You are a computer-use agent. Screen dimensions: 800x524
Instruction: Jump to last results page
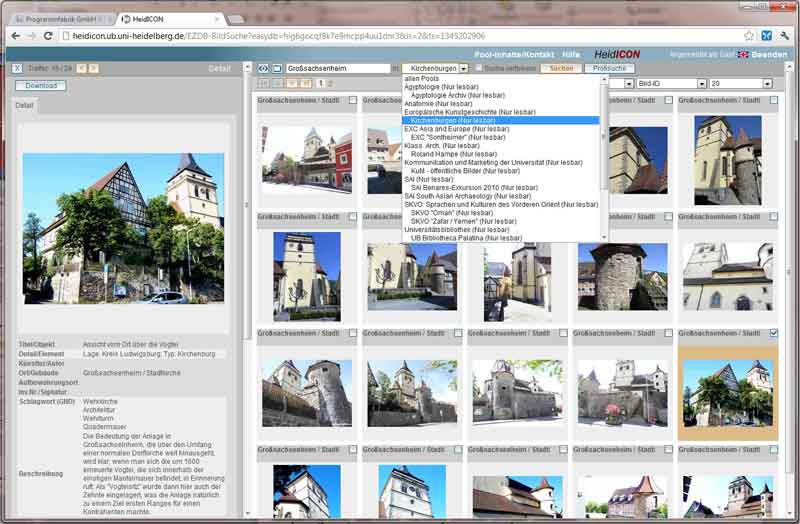[x=306, y=83]
